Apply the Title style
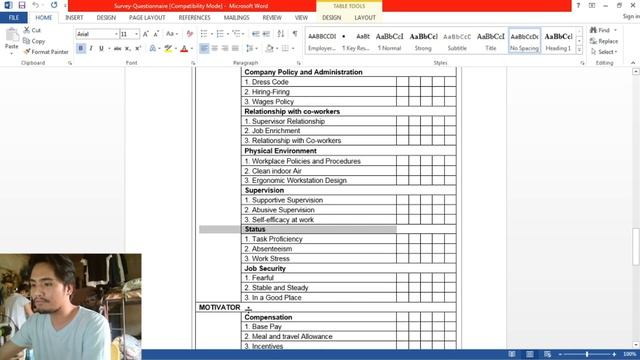This screenshot has height=360, width=640. tap(491, 41)
